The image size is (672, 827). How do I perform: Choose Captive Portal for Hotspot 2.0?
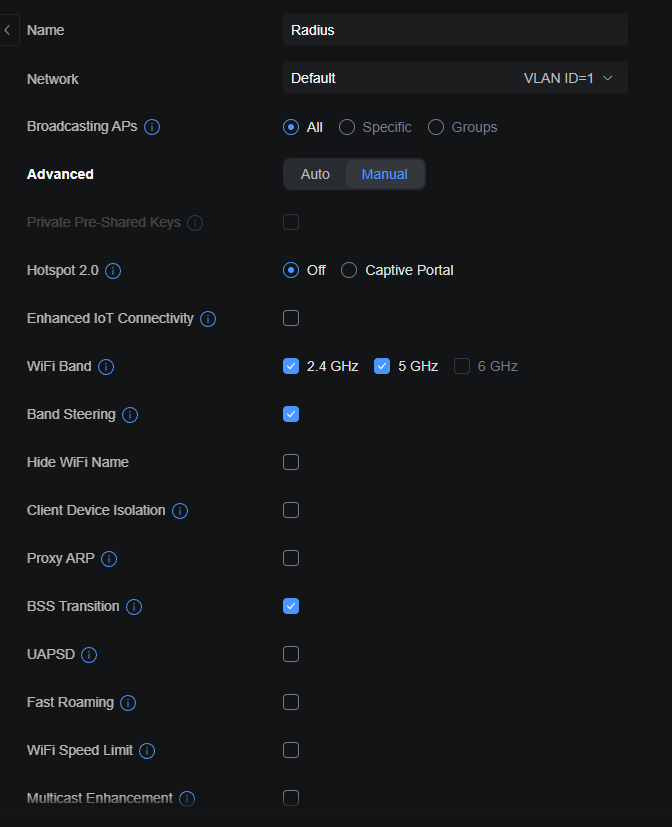(349, 270)
